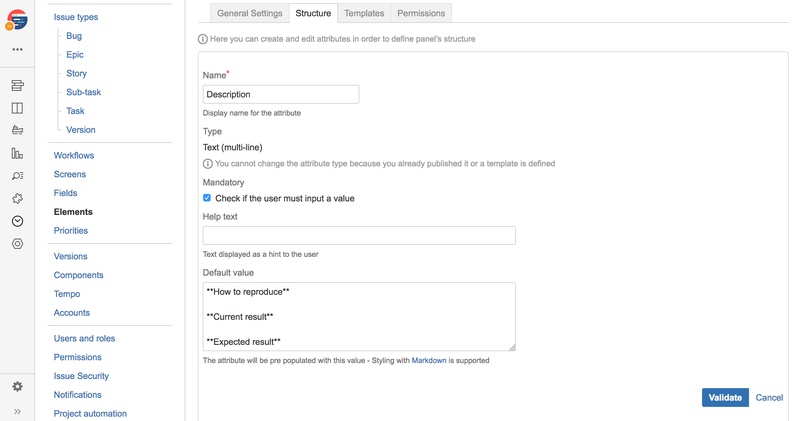Screen dimensions: 800x421
Task: Click the Help text input field
Action: tap(359, 235)
